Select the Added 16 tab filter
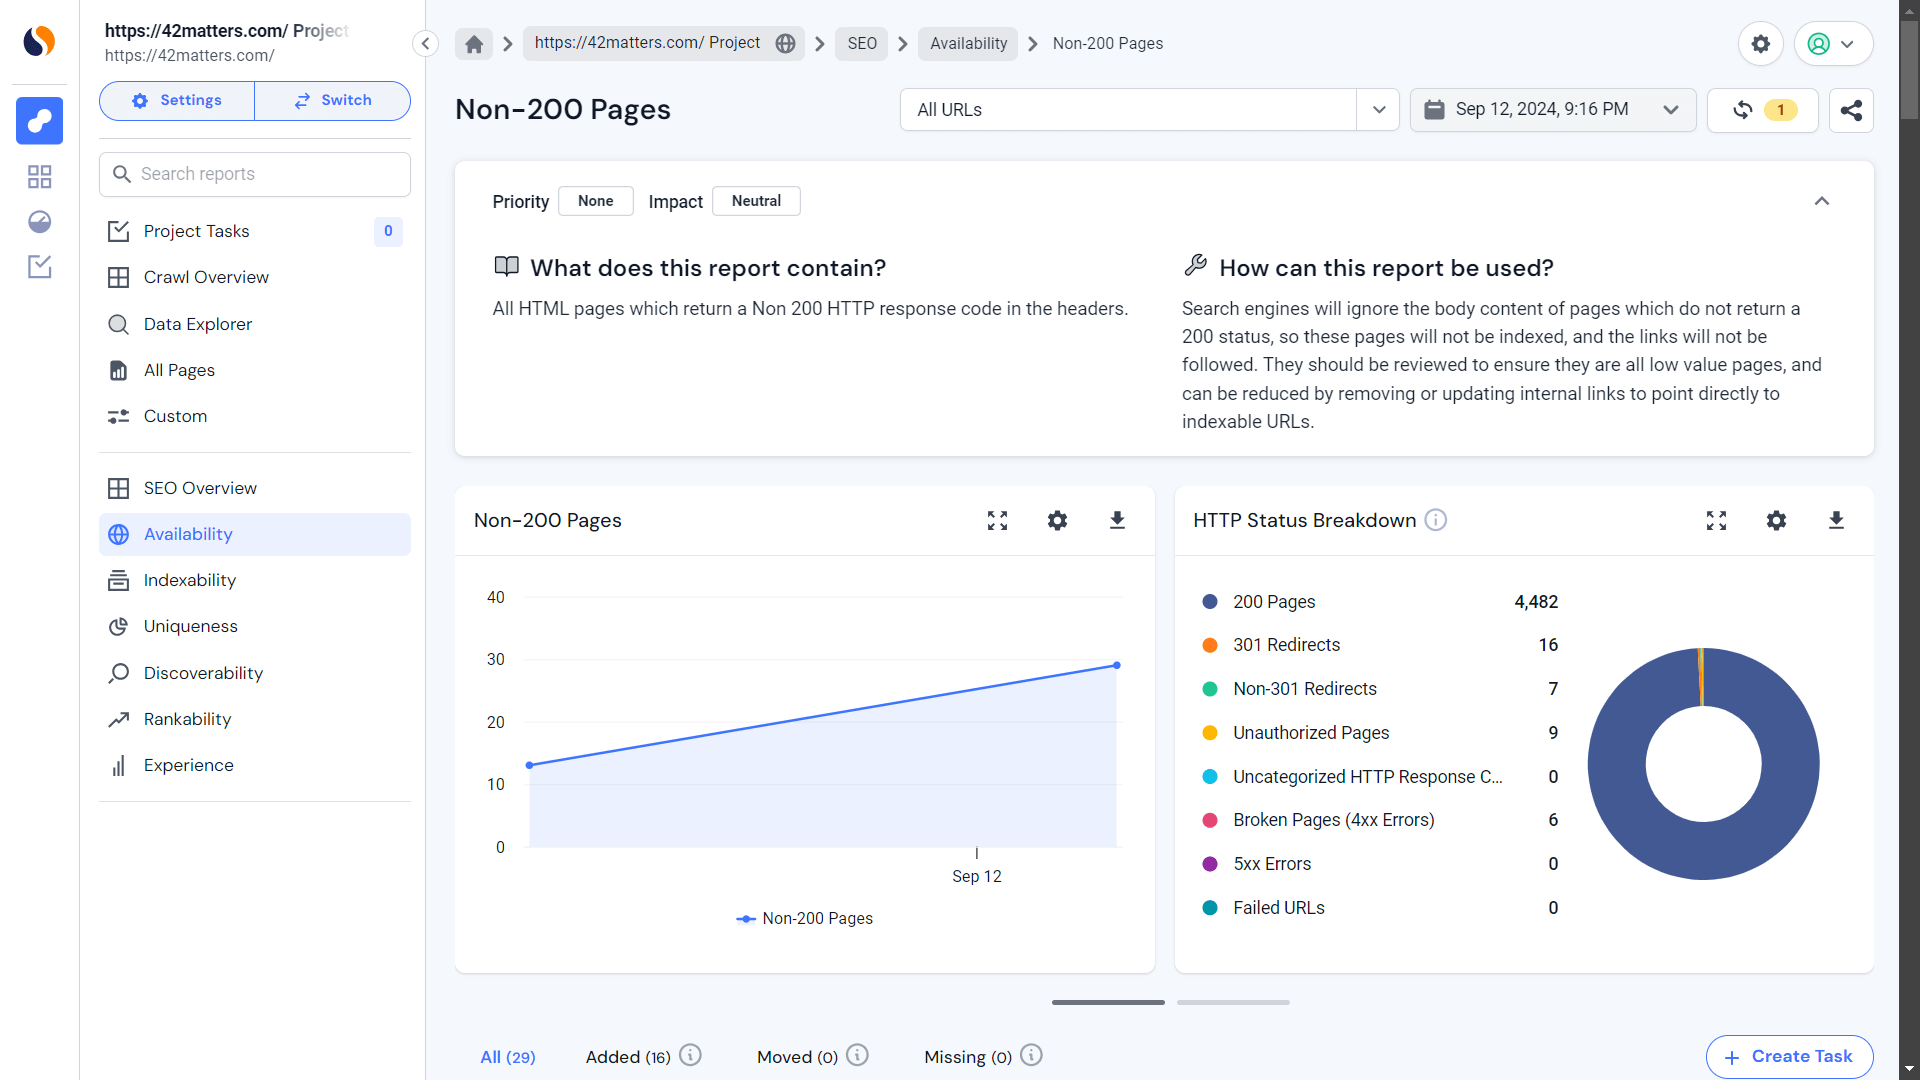The image size is (1920, 1080). pos(628,1056)
